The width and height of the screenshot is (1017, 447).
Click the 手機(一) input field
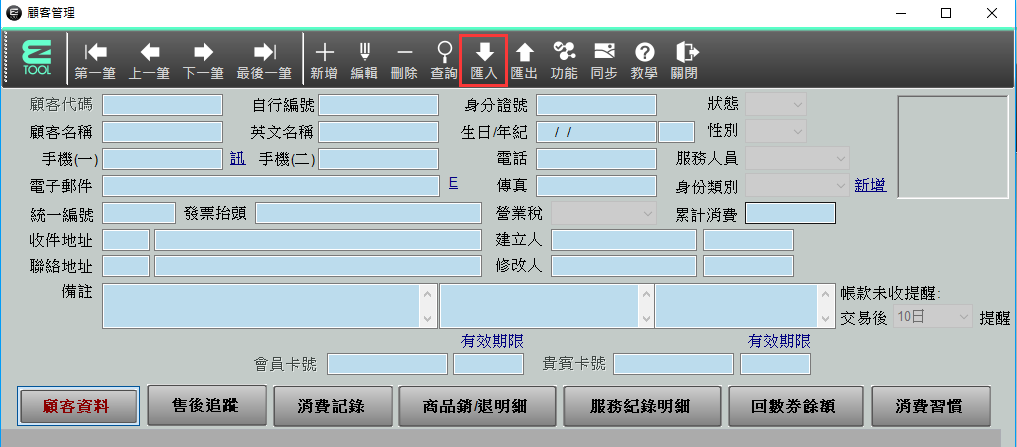pyautogui.click(x=162, y=159)
